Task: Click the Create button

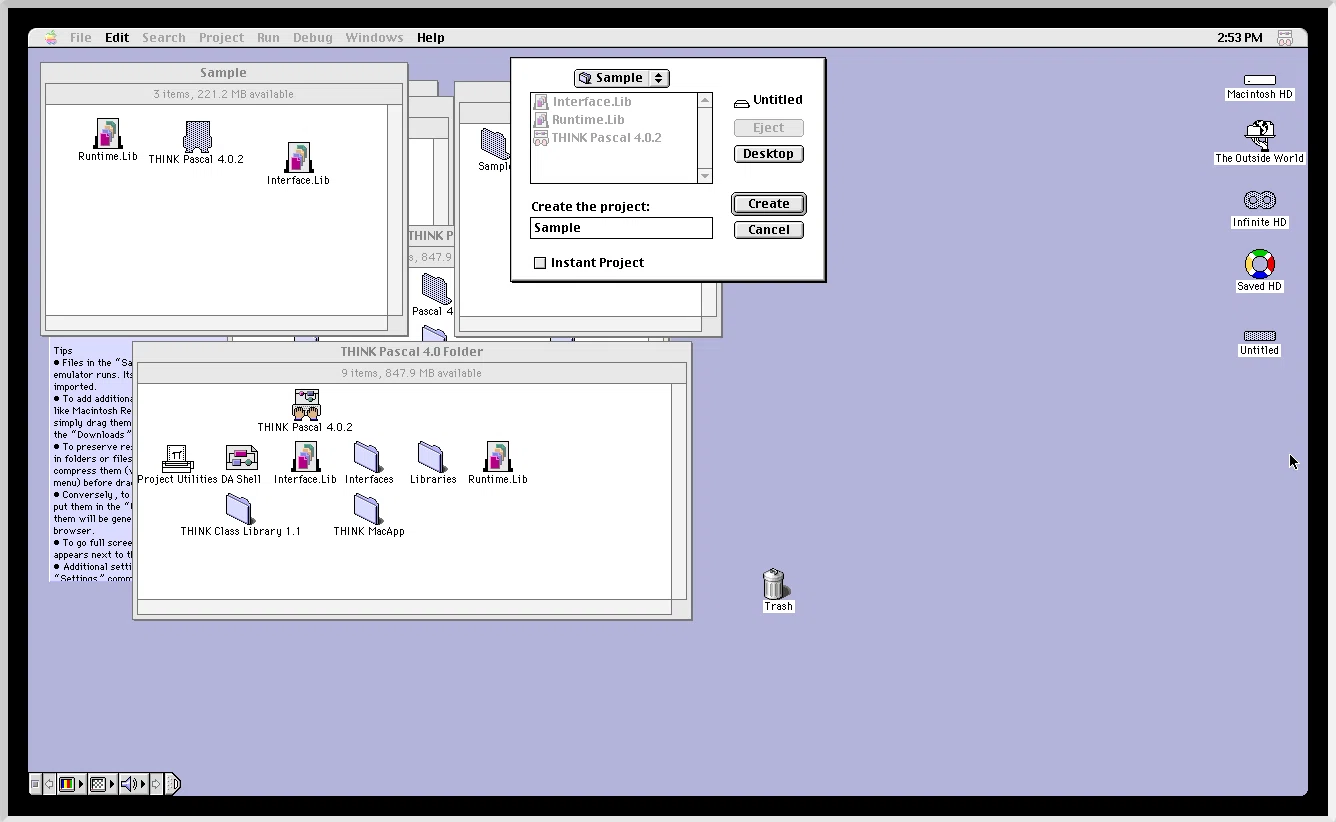Action: (x=769, y=204)
